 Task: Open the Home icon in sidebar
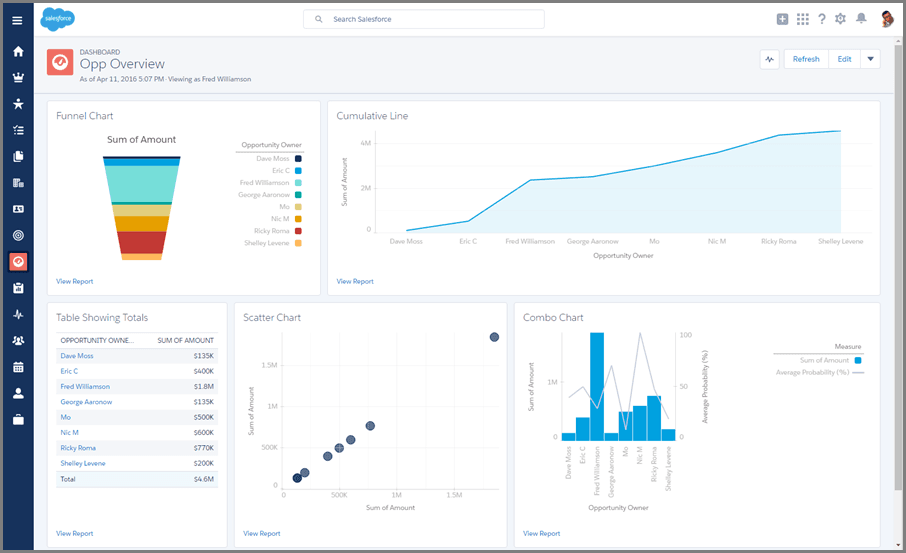(x=18, y=51)
